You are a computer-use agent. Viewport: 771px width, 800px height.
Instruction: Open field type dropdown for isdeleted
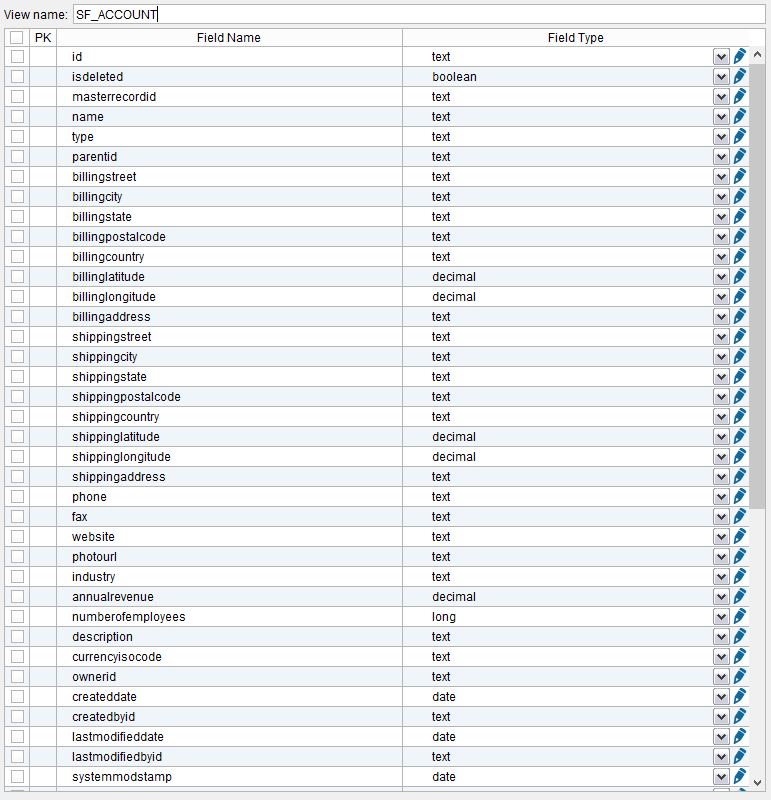coord(721,77)
